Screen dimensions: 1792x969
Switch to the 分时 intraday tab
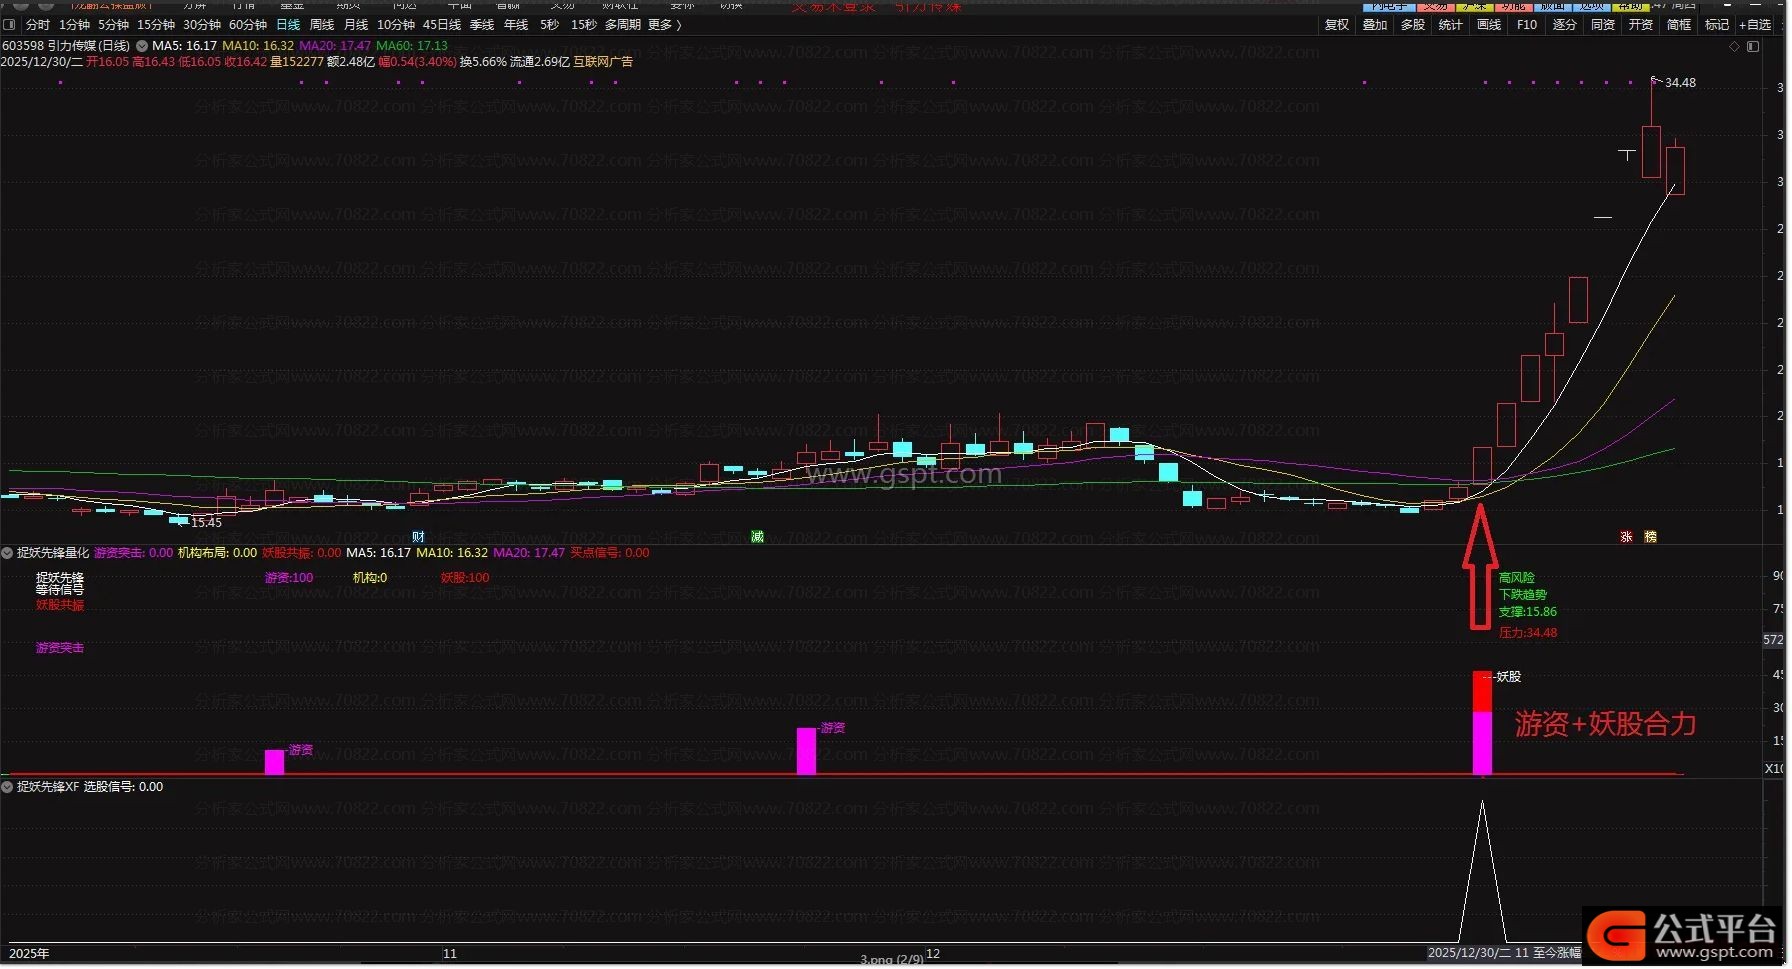pos(38,24)
